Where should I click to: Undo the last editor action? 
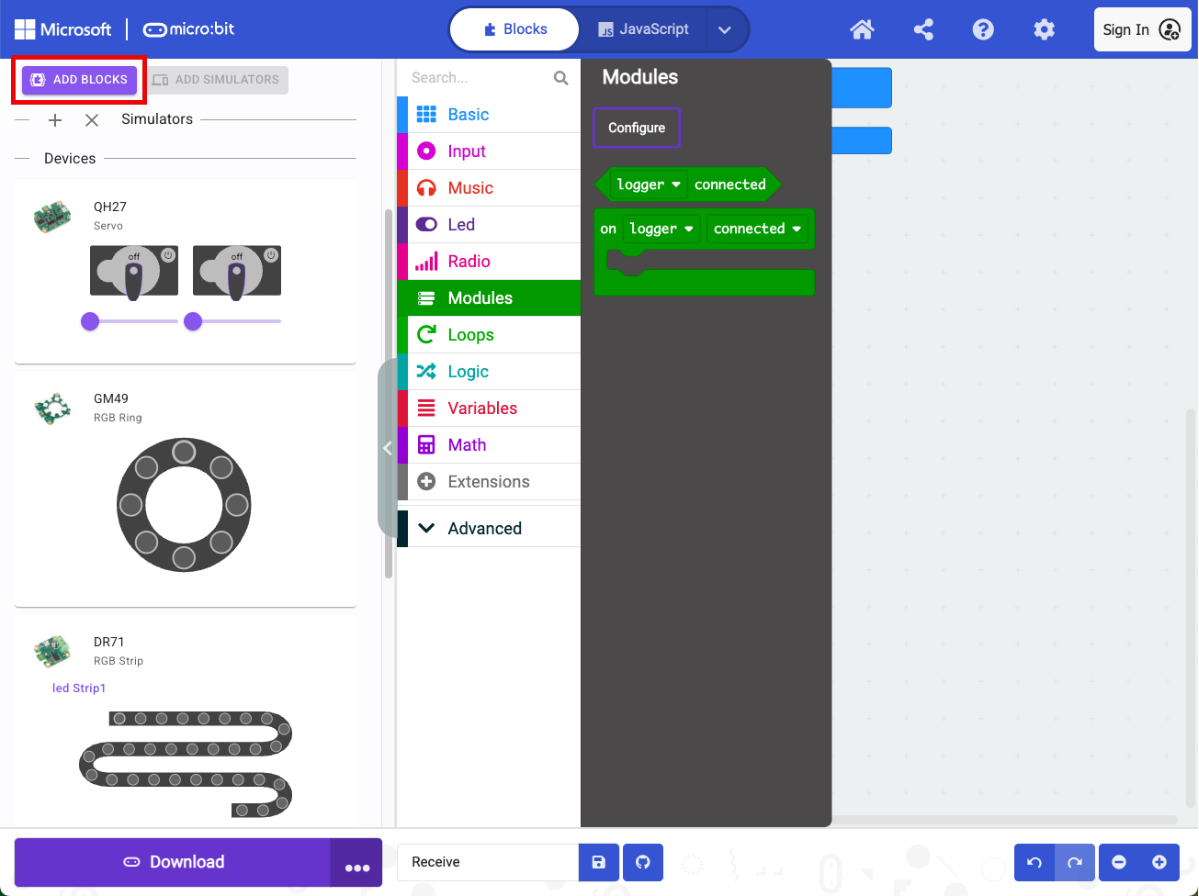coord(1034,862)
